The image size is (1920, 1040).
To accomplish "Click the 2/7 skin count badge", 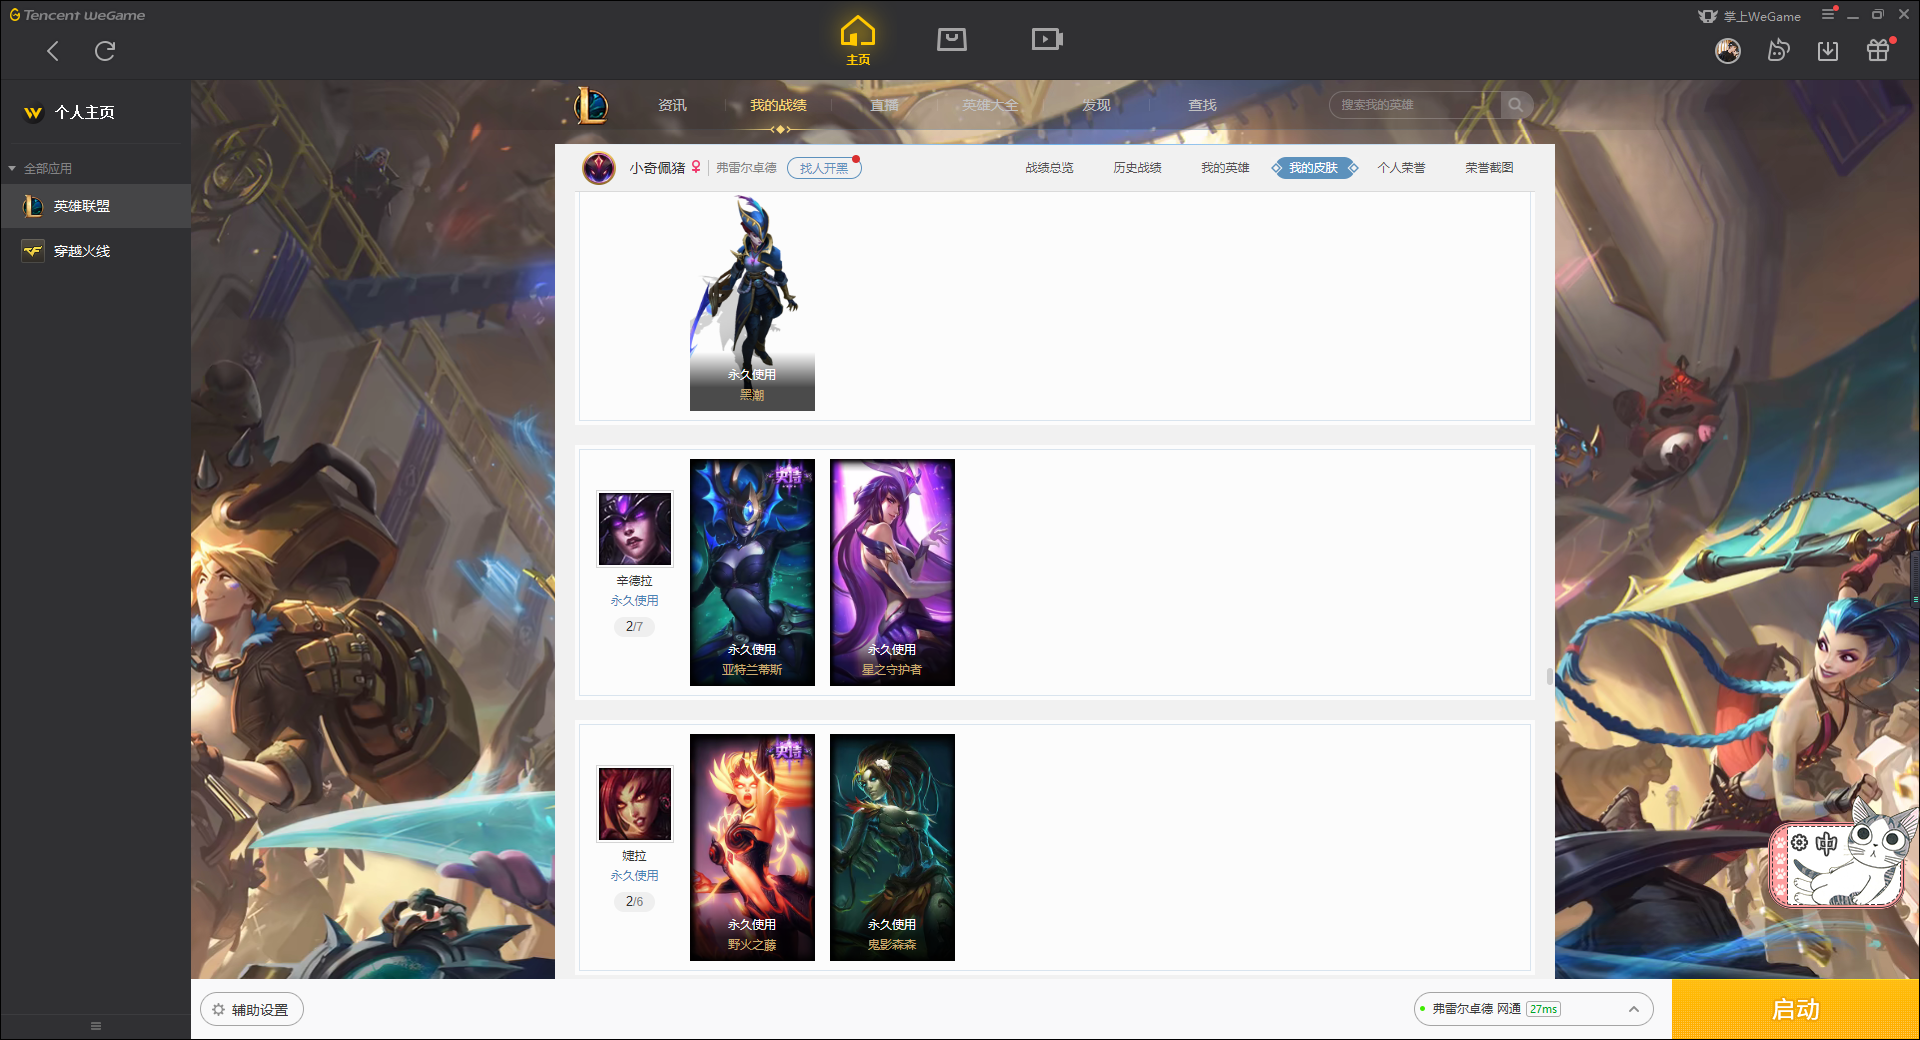I will [634, 627].
